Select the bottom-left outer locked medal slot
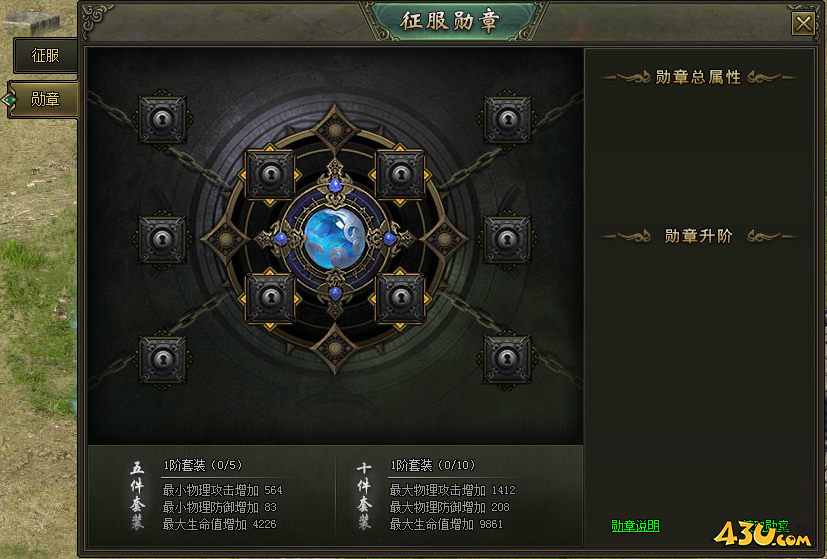The image size is (827, 559). click(x=162, y=360)
